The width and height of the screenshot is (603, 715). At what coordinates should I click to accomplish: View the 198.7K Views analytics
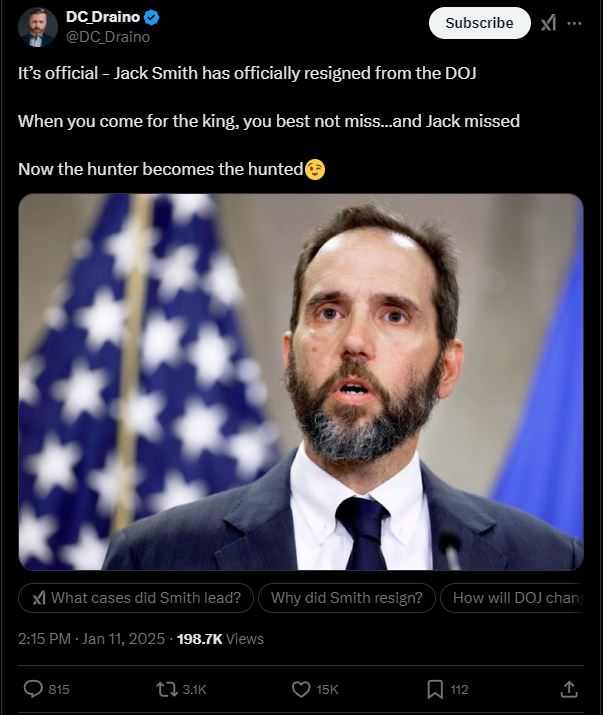point(220,639)
